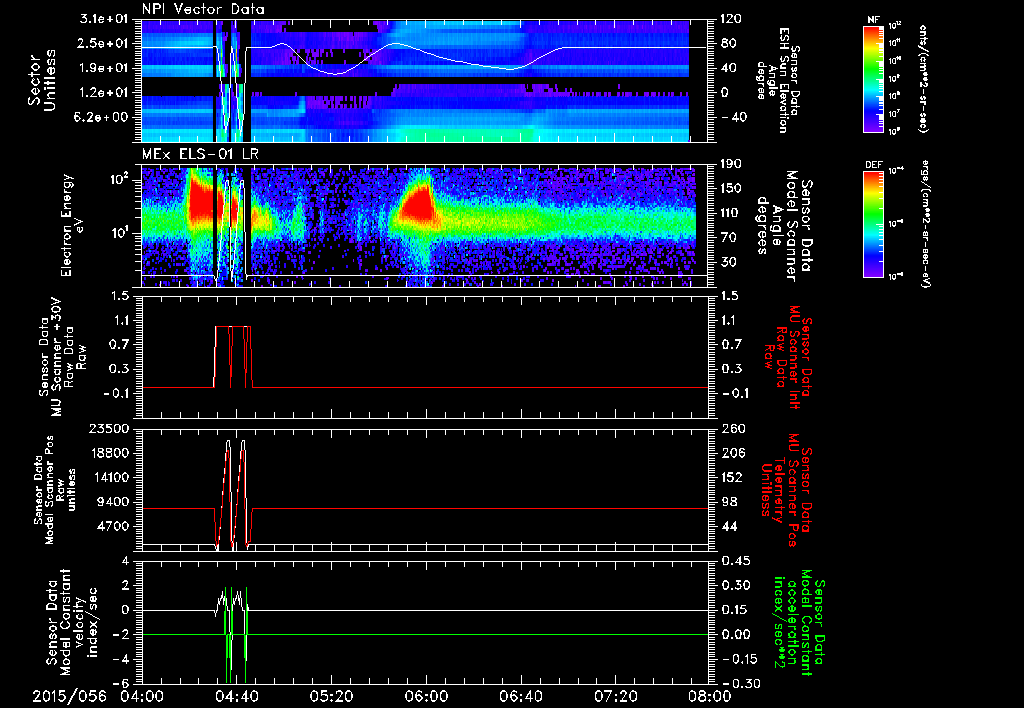
Task: Click the green acceleration baseline in bottom panel
Action: [477, 634]
